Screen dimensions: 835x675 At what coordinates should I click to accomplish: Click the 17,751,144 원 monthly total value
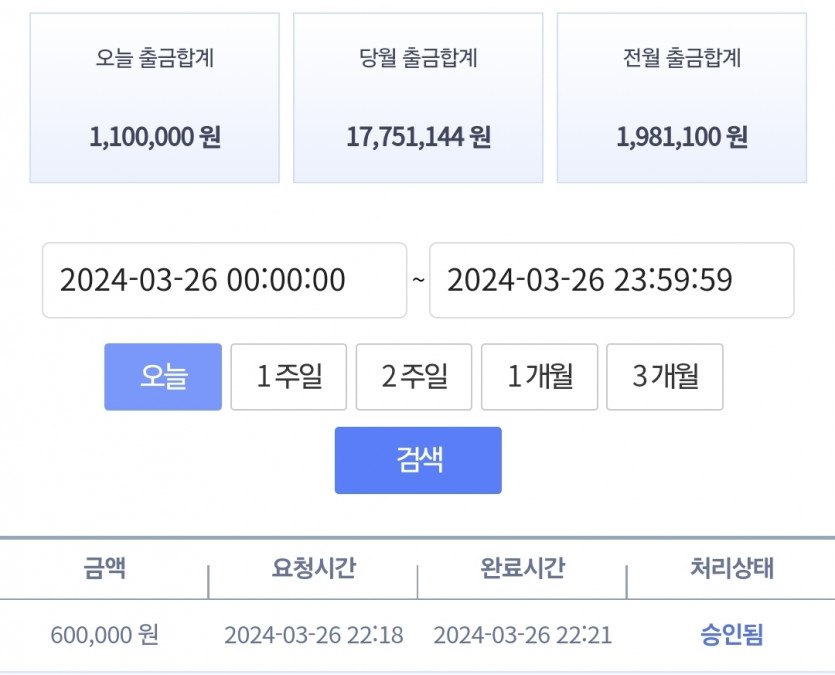(419, 137)
